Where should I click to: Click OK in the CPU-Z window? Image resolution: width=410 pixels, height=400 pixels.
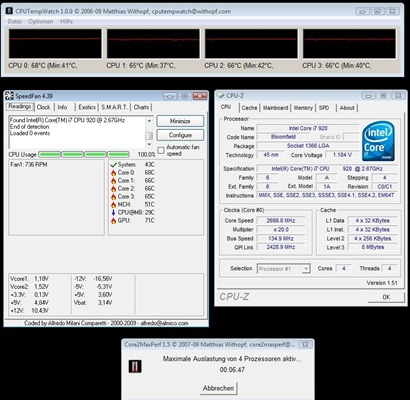tap(386, 297)
